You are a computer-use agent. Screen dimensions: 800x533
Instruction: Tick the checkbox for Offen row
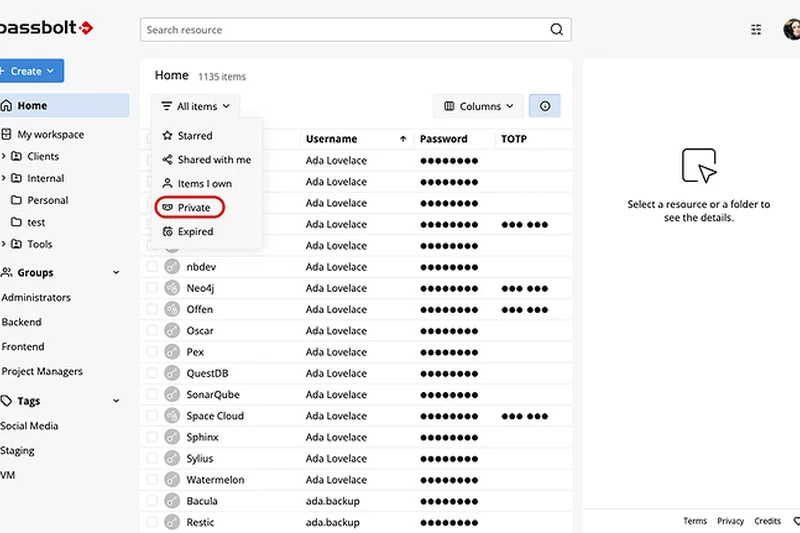point(152,309)
